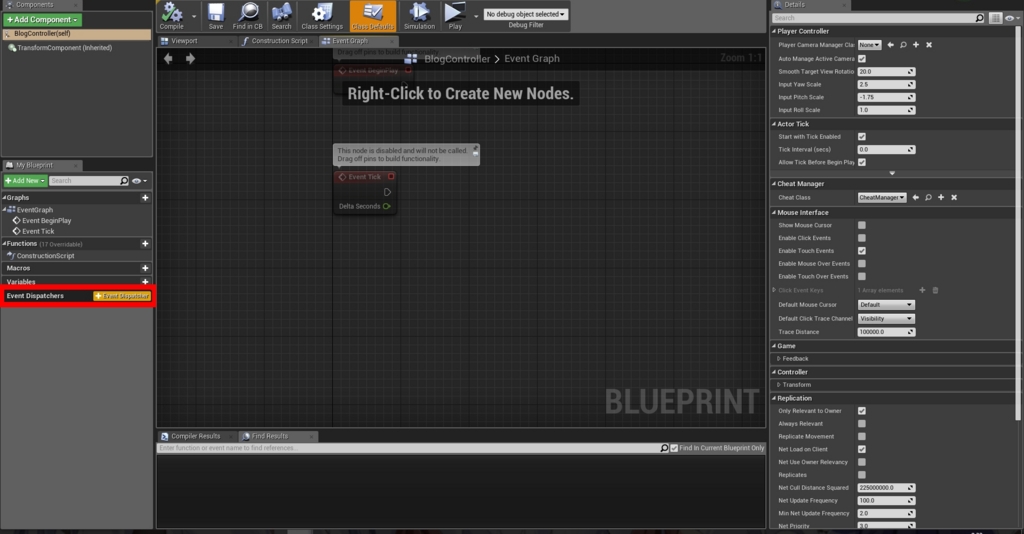
Task: Add a new Event Dispatcher
Action: click(x=122, y=296)
